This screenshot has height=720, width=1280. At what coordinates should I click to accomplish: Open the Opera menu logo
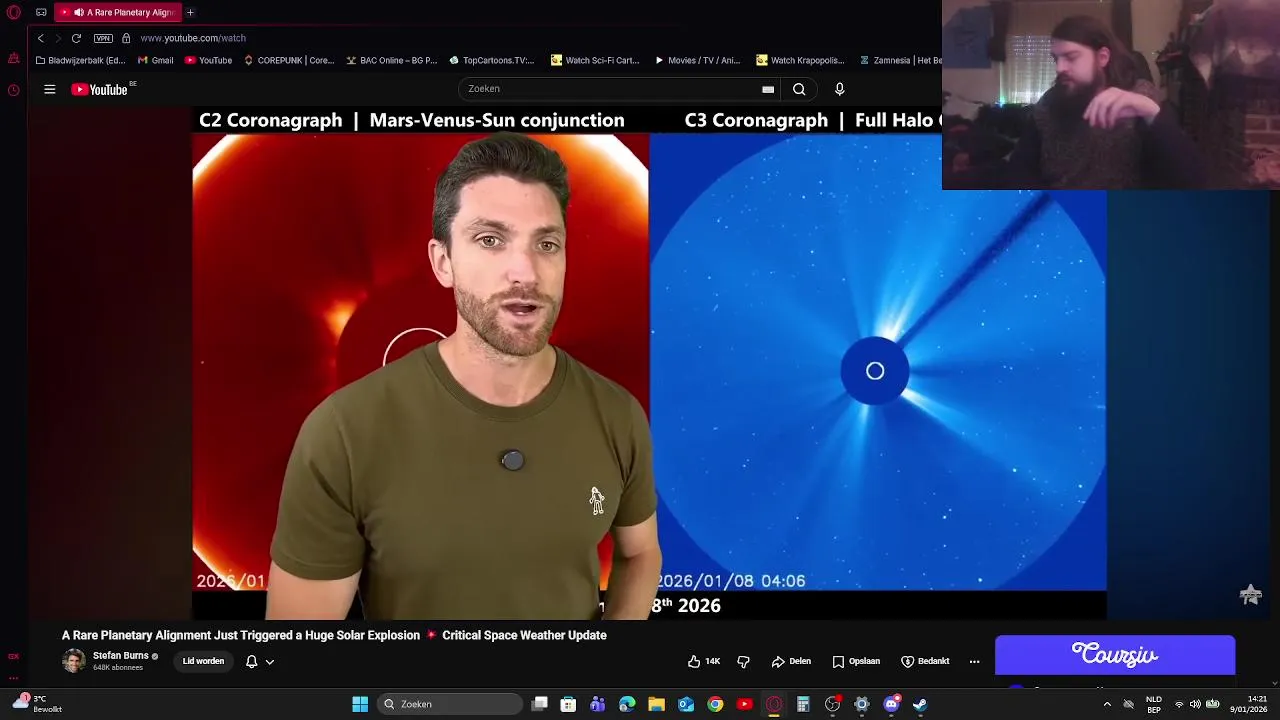[14, 12]
